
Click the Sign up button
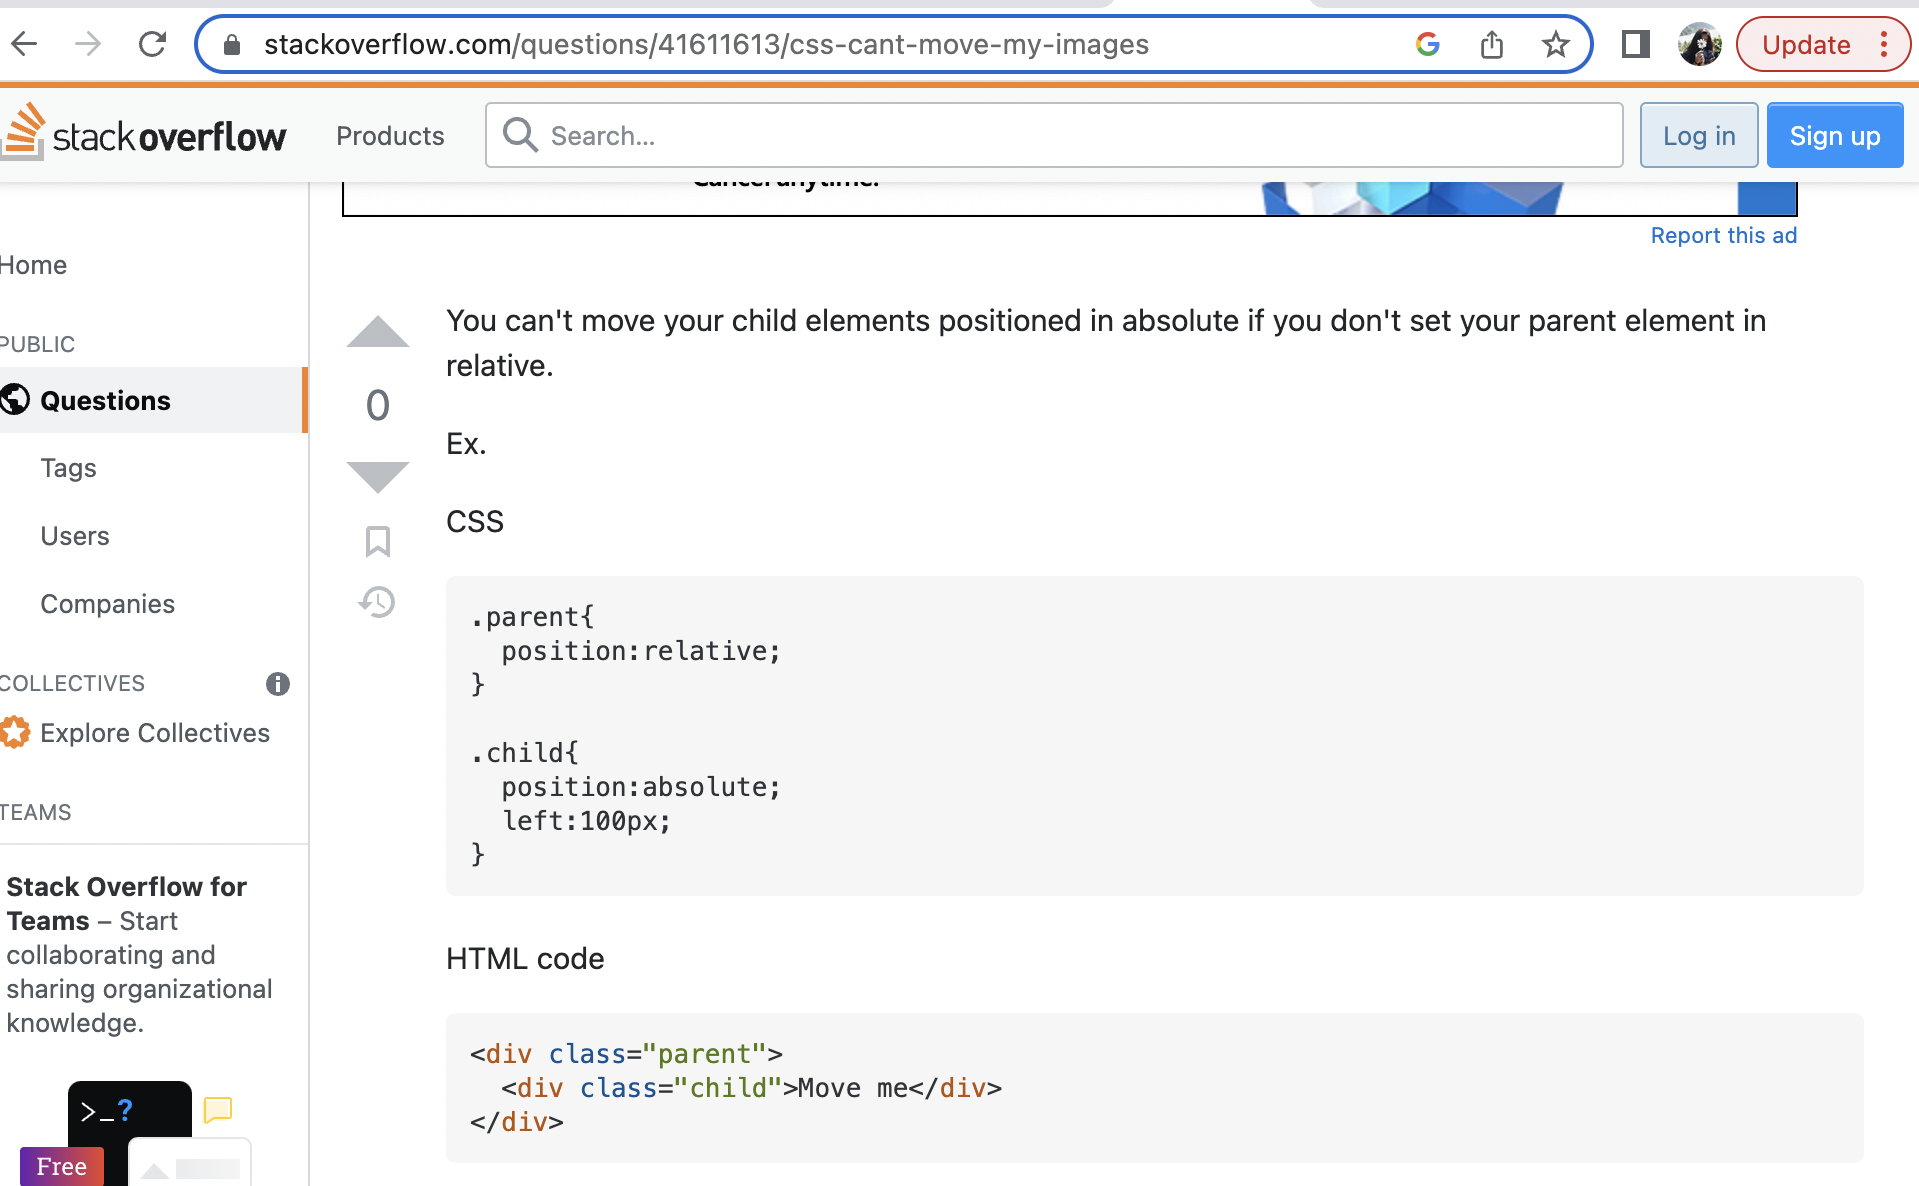pyautogui.click(x=1834, y=136)
